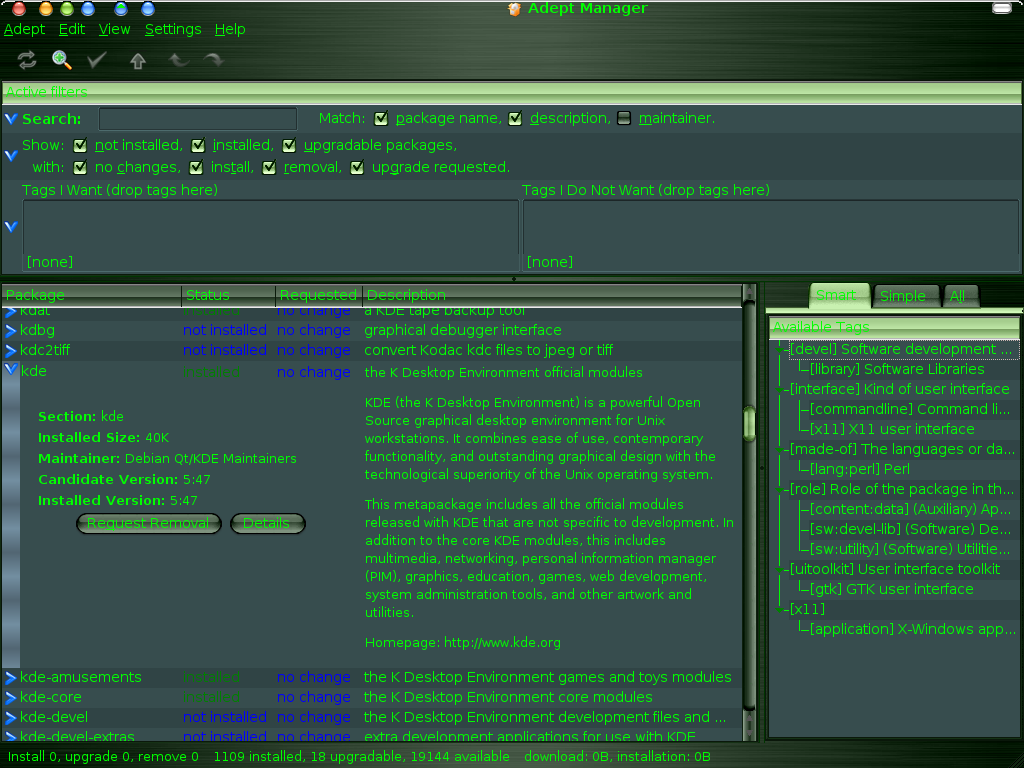Image resolution: width=1024 pixels, height=768 pixels.
Task: Select the [sw:utility] Software Utilities tag
Action: [910, 550]
